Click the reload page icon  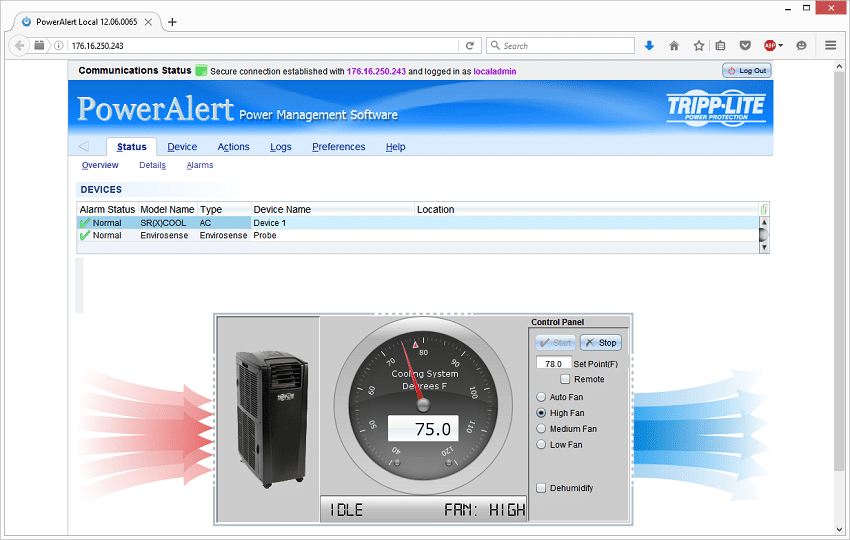coord(470,46)
